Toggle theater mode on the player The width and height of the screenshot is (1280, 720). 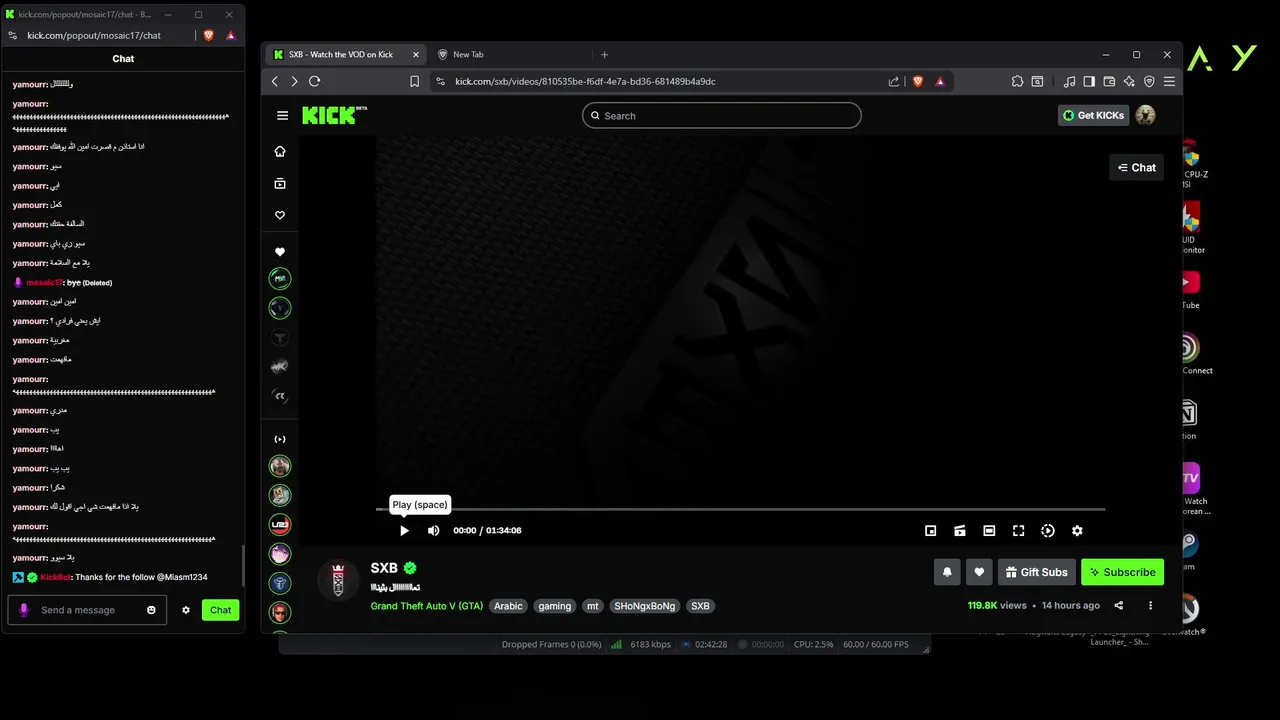point(989,531)
